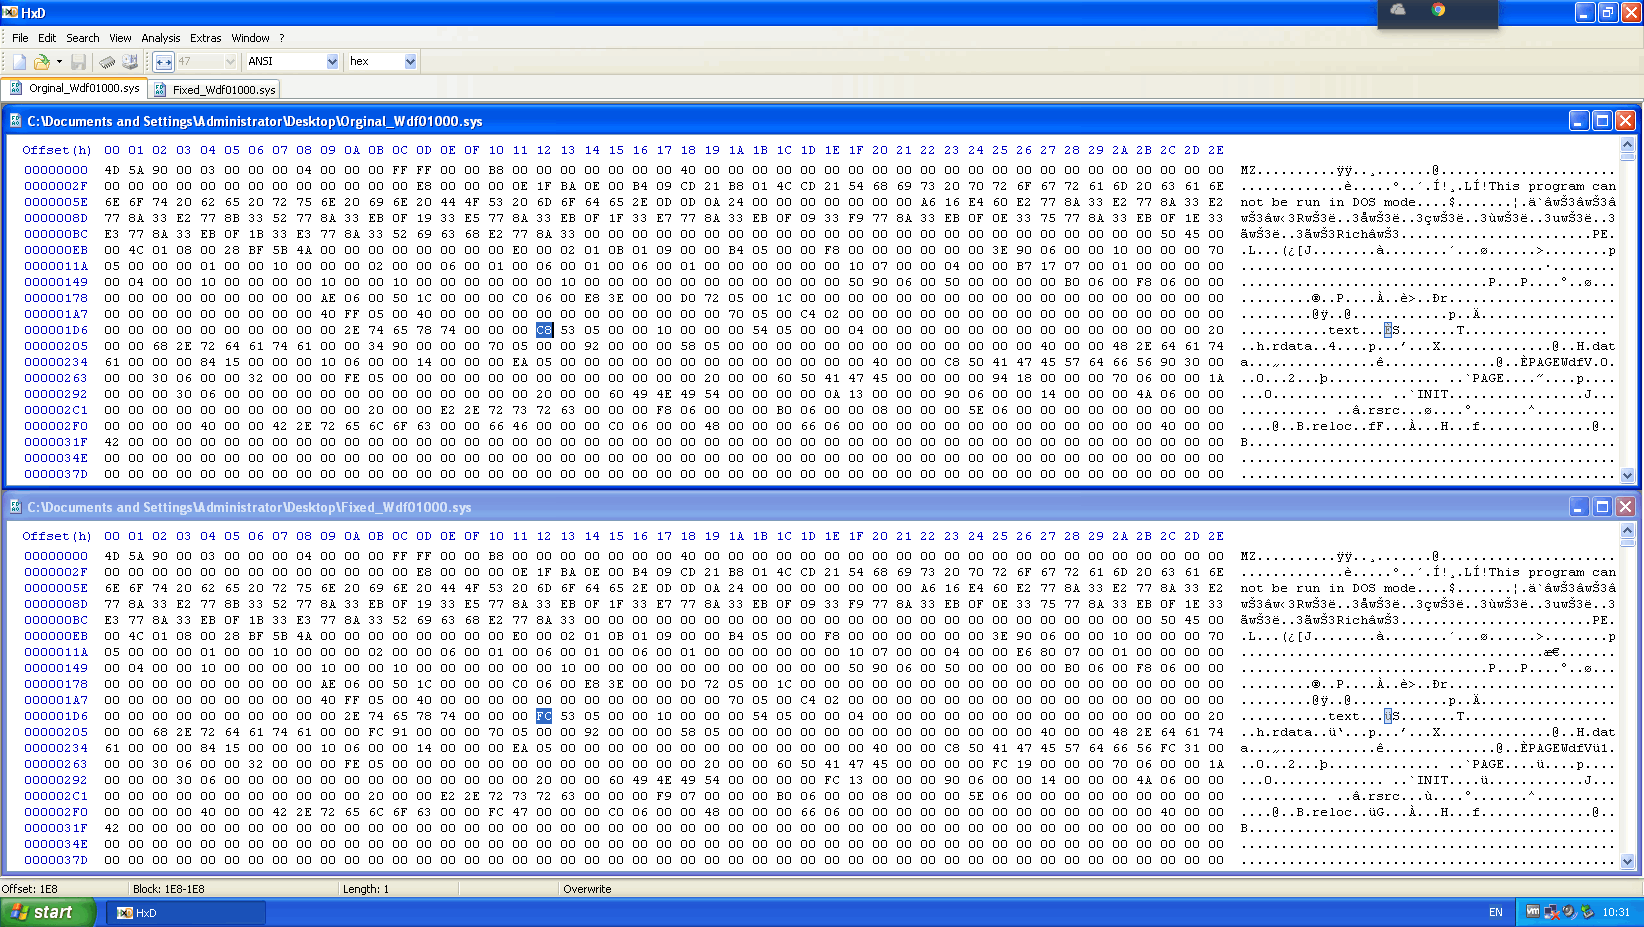Click the EN language indicator in taskbar
This screenshot has width=1644, height=927.
1496,912
